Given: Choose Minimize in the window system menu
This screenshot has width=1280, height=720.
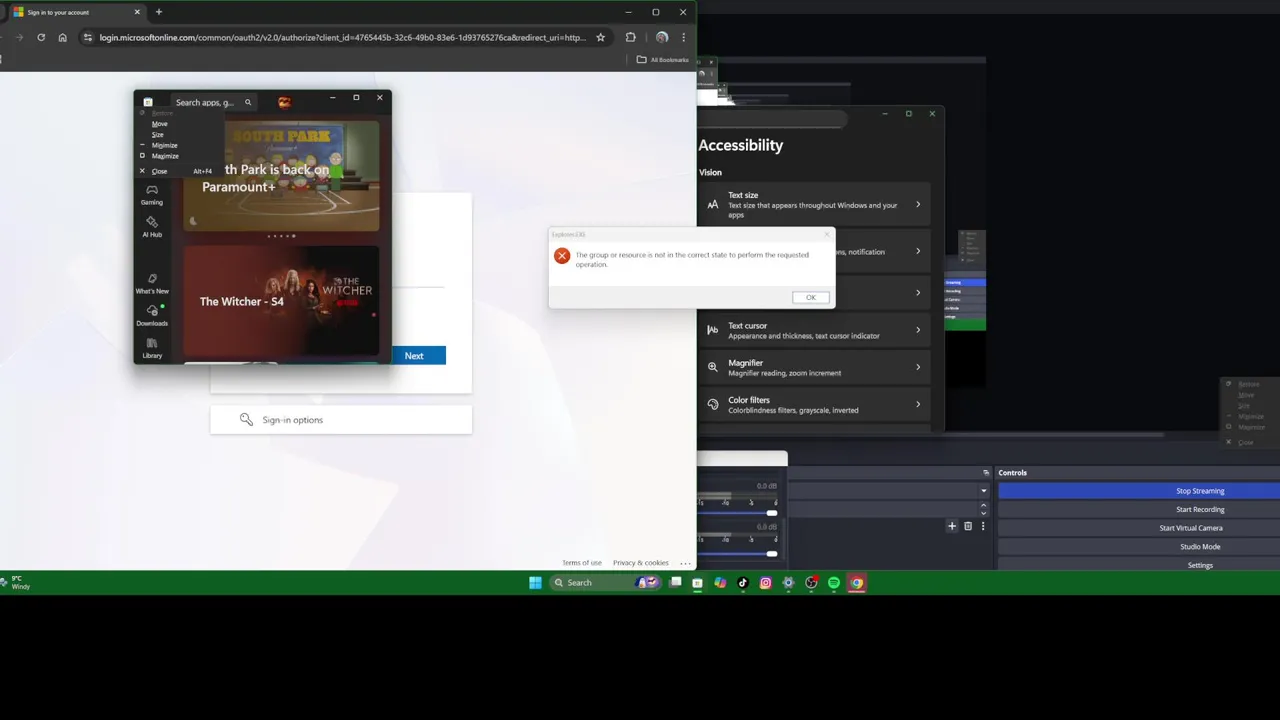Looking at the screenshot, I should point(164,145).
